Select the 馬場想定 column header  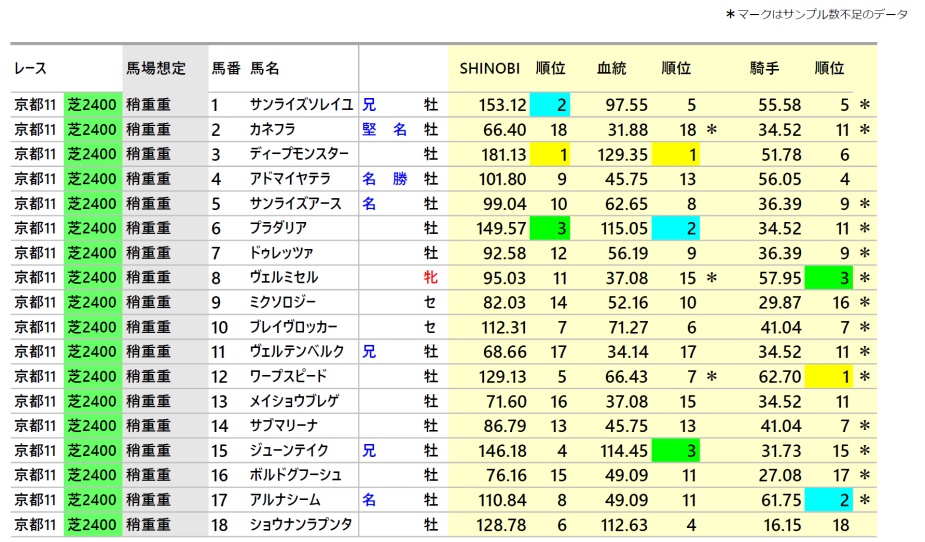(155, 69)
